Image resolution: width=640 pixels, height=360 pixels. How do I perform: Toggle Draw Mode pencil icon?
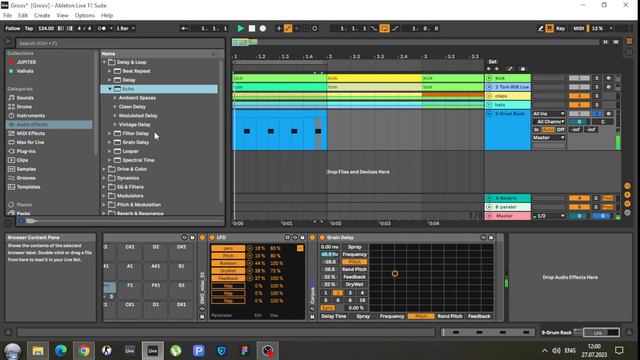click(x=541, y=28)
